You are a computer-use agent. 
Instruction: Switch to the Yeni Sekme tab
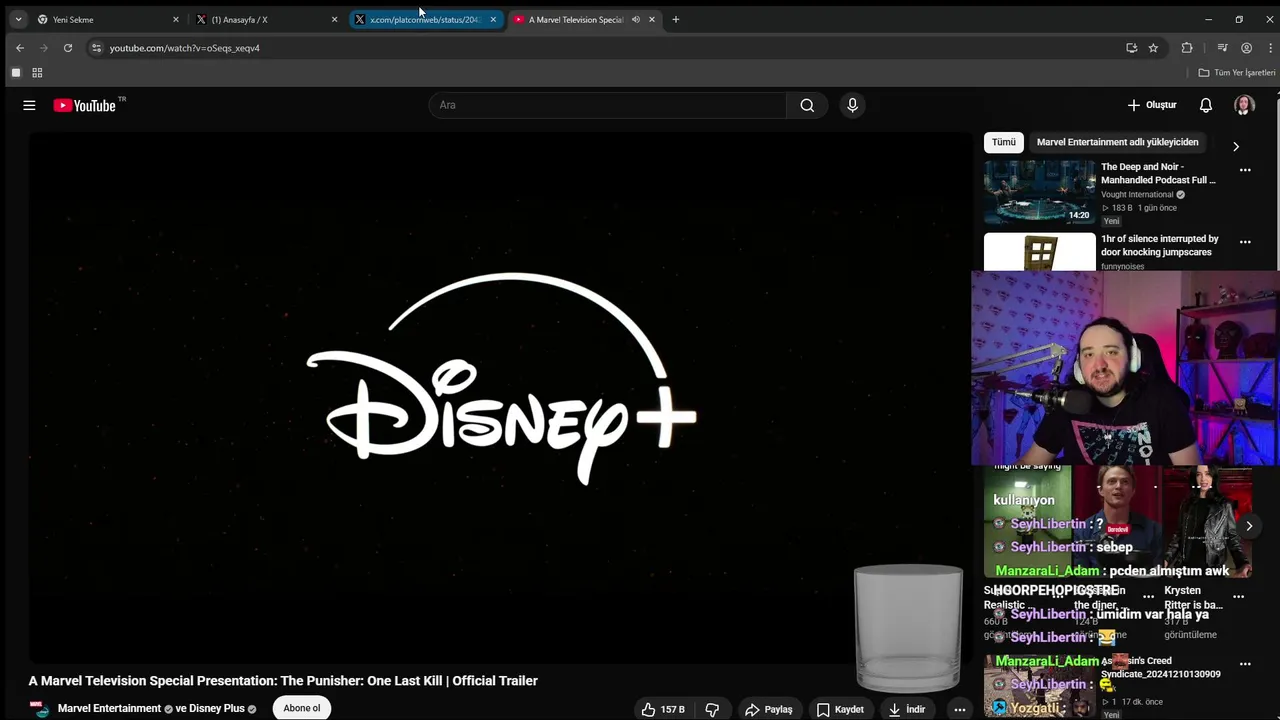[x=106, y=19]
